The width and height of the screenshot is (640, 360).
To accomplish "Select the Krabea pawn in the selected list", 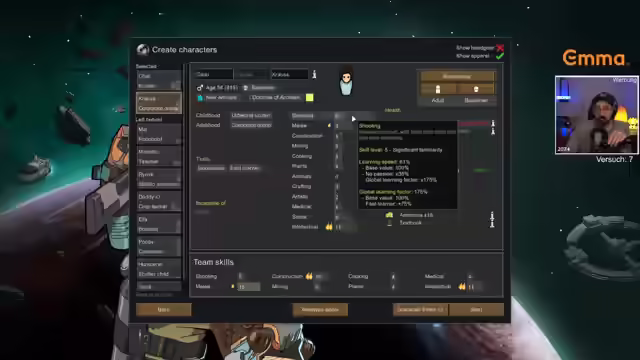I will 159,103.
